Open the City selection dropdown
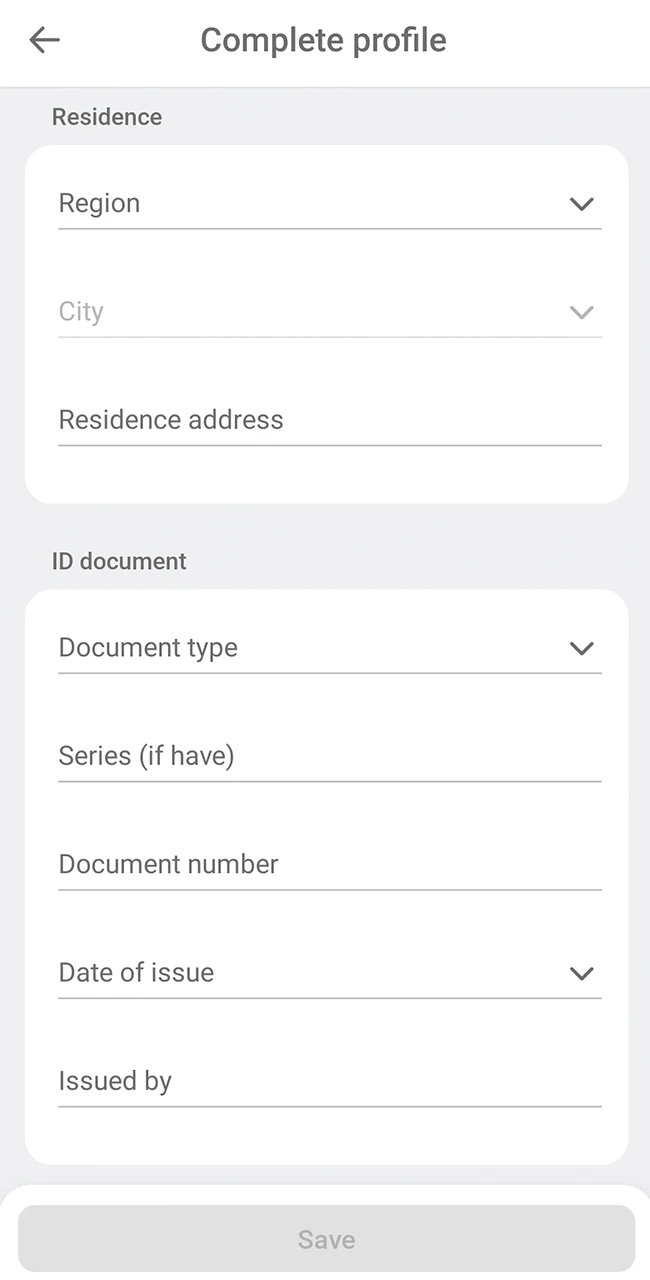The image size is (650, 1280). click(x=325, y=312)
